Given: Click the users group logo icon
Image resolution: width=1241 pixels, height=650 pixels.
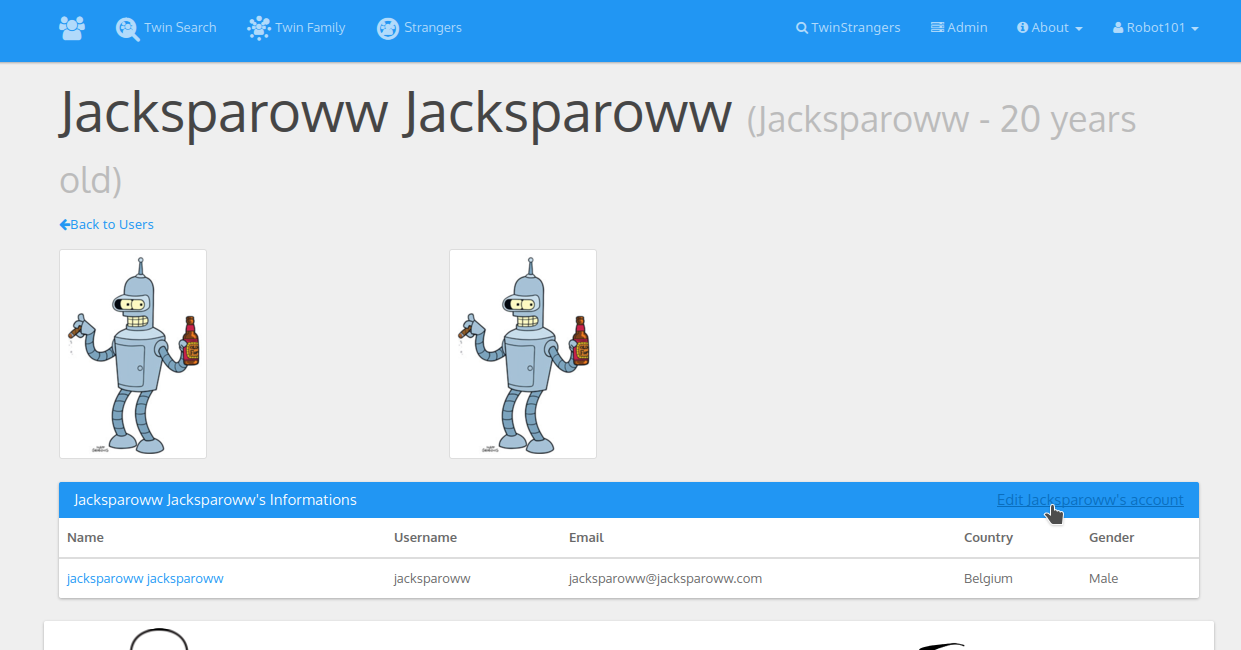Looking at the screenshot, I should (72, 28).
